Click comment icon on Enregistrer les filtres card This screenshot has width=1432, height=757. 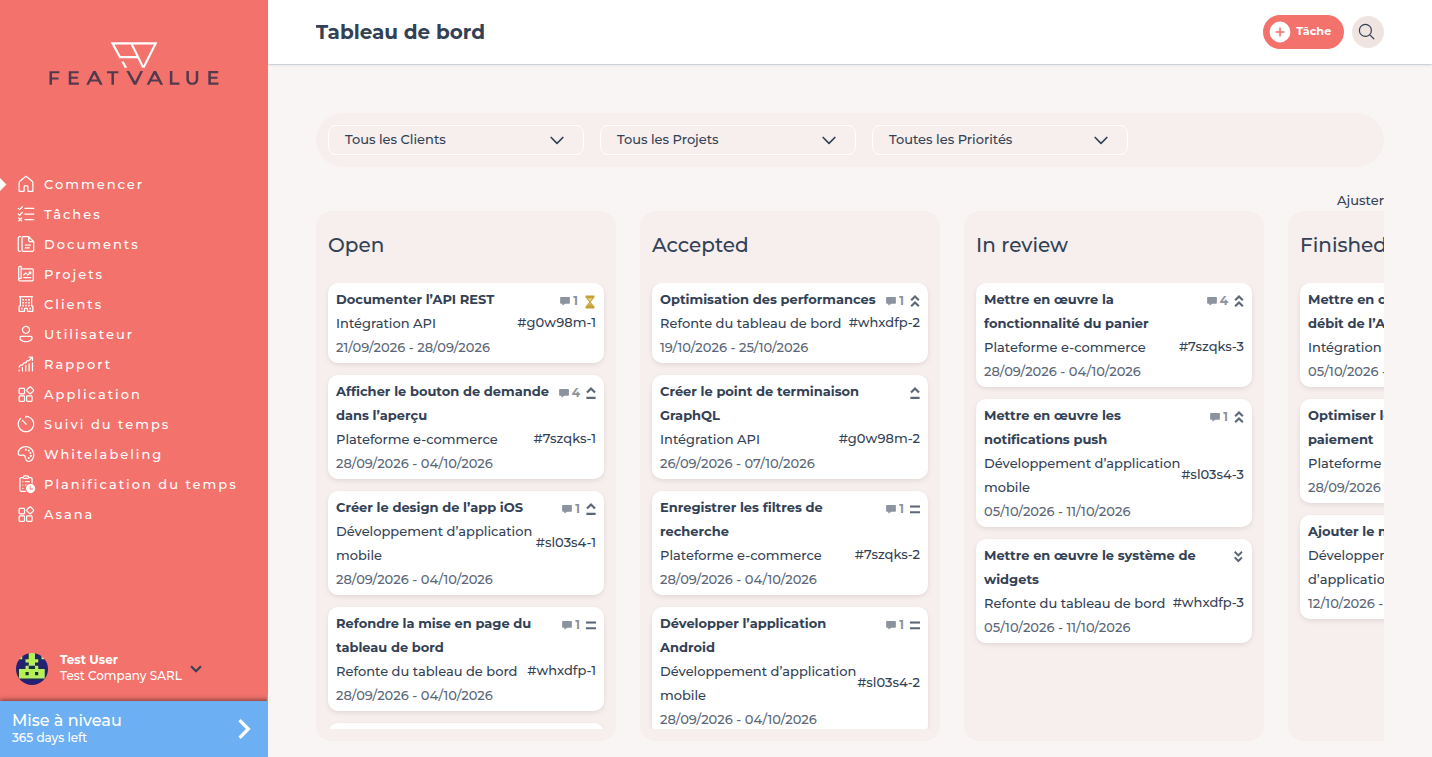pyautogui.click(x=890, y=509)
